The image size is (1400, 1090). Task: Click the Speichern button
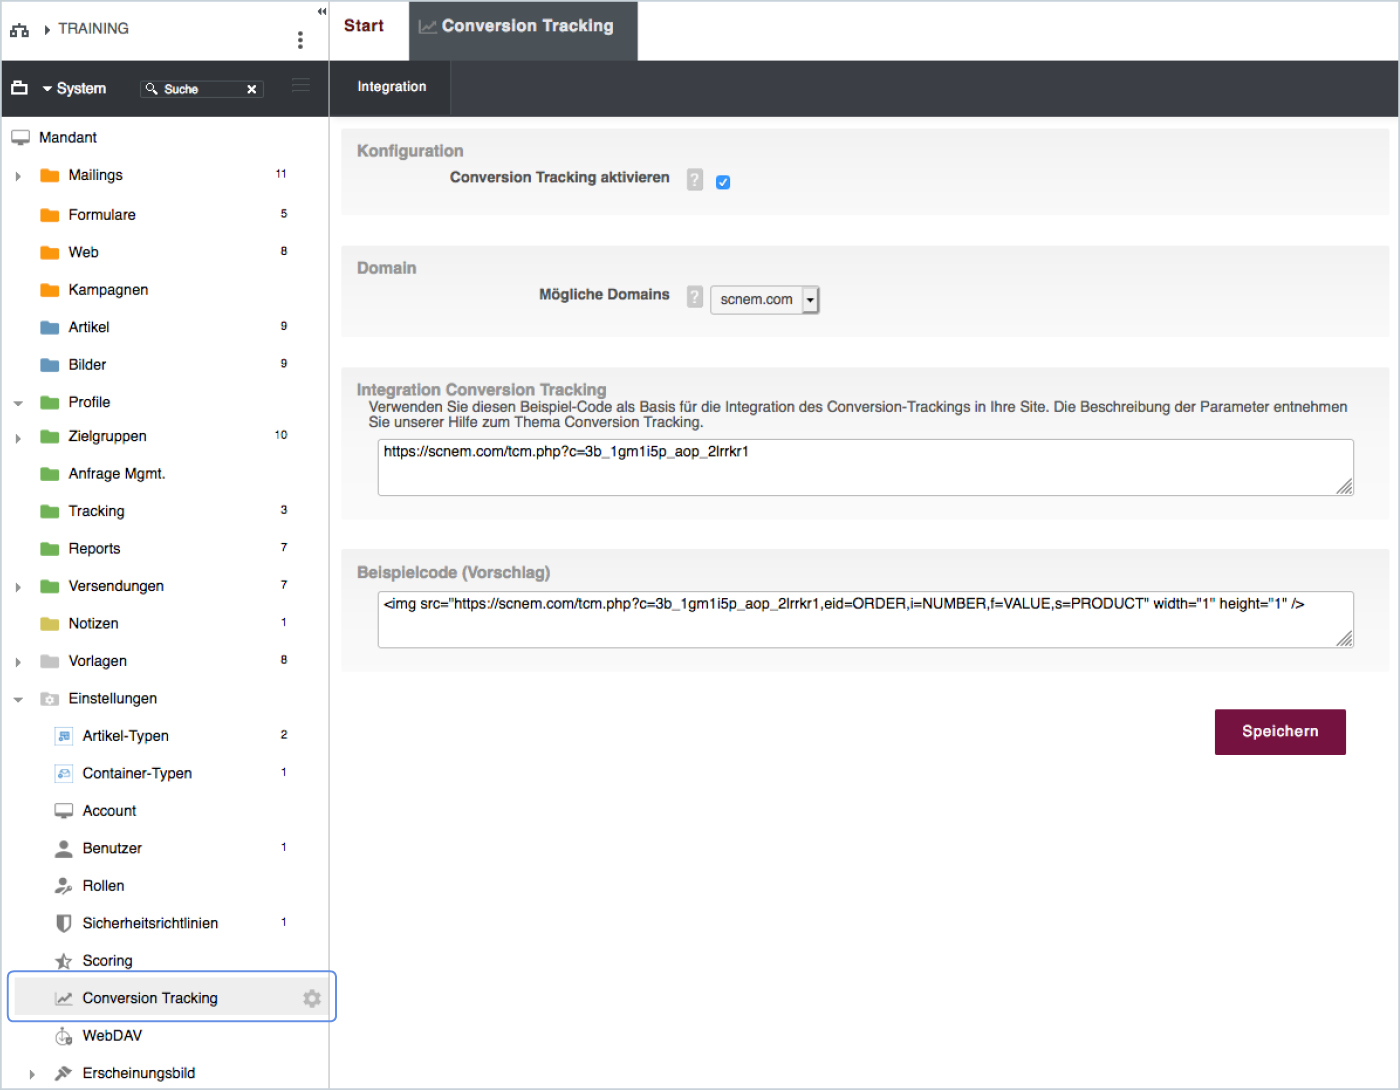coord(1279,732)
